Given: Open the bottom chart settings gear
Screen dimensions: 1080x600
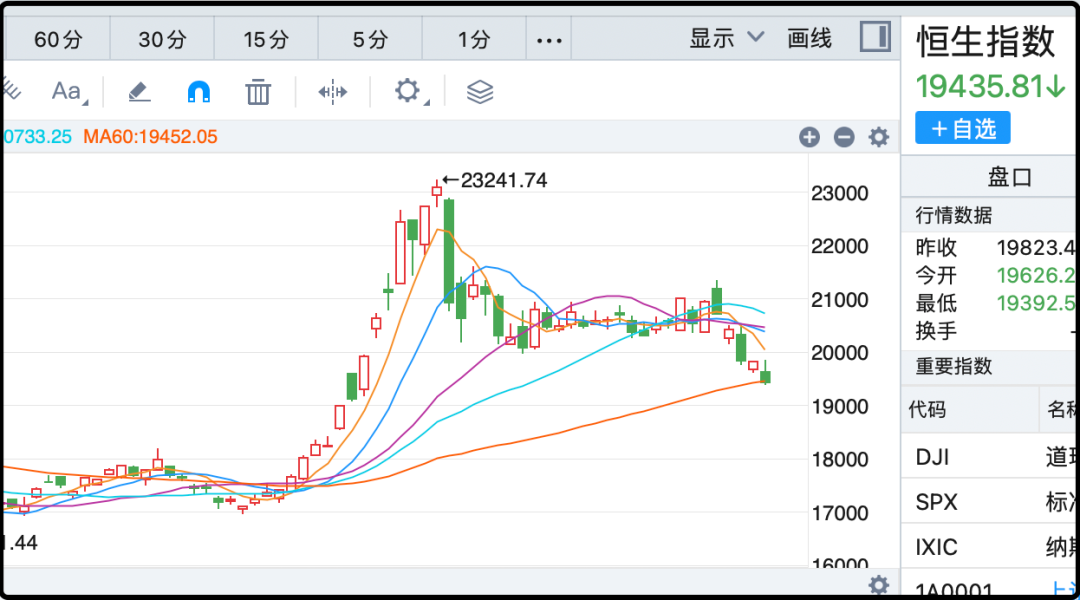Looking at the screenshot, I should pos(879,585).
